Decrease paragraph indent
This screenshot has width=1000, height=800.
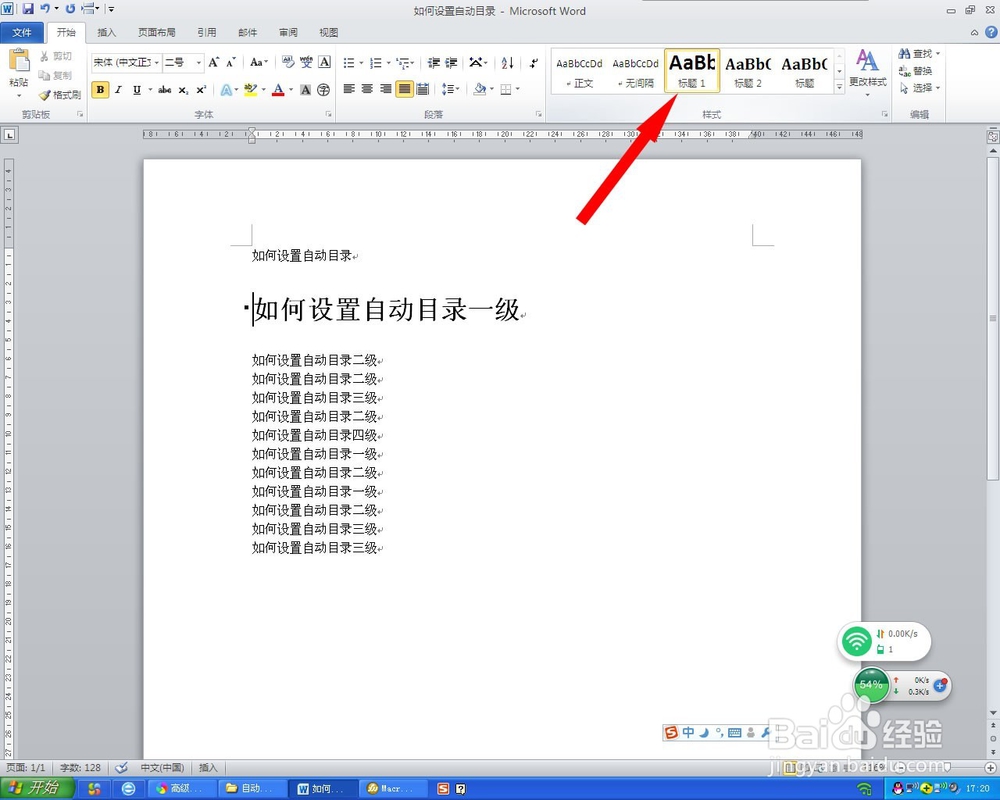click(x=434, y=63)
